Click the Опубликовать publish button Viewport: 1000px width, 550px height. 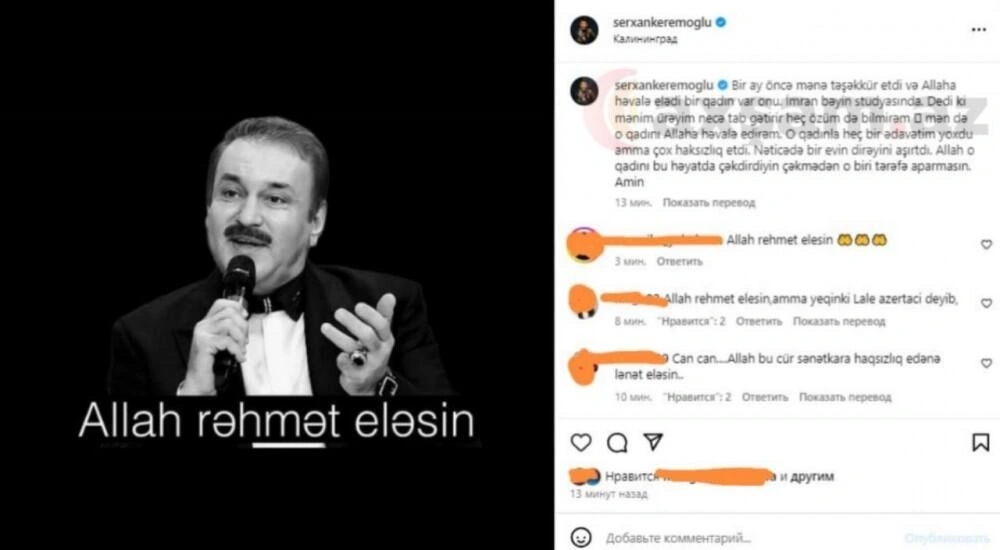coord(946,539)
